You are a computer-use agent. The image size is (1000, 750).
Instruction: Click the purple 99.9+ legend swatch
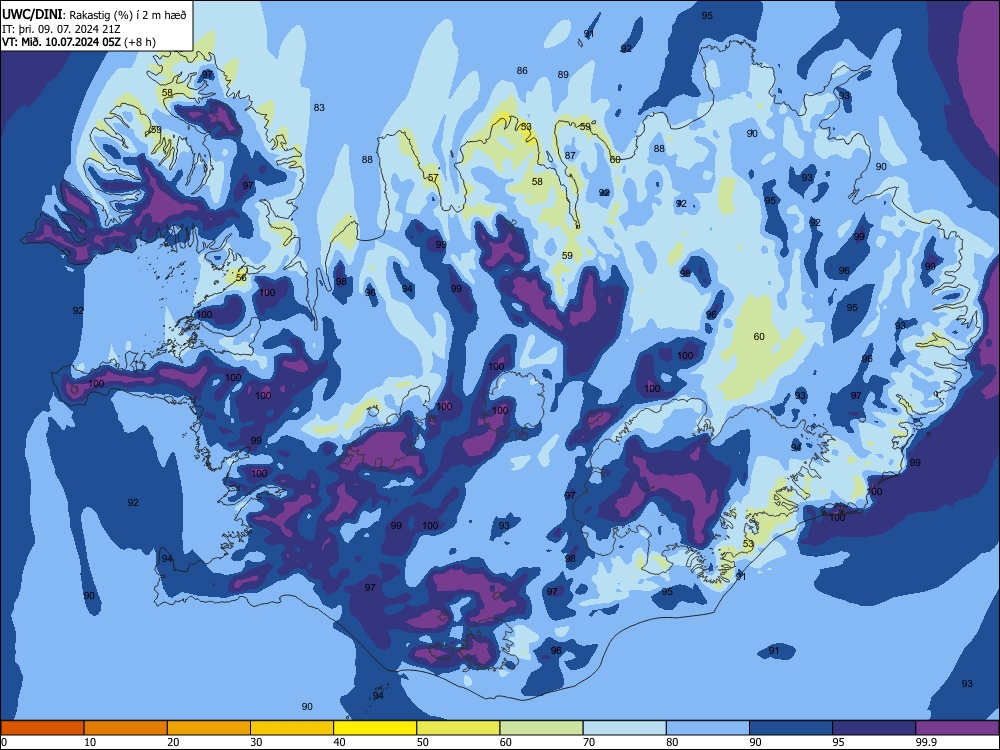coord(957,728)
